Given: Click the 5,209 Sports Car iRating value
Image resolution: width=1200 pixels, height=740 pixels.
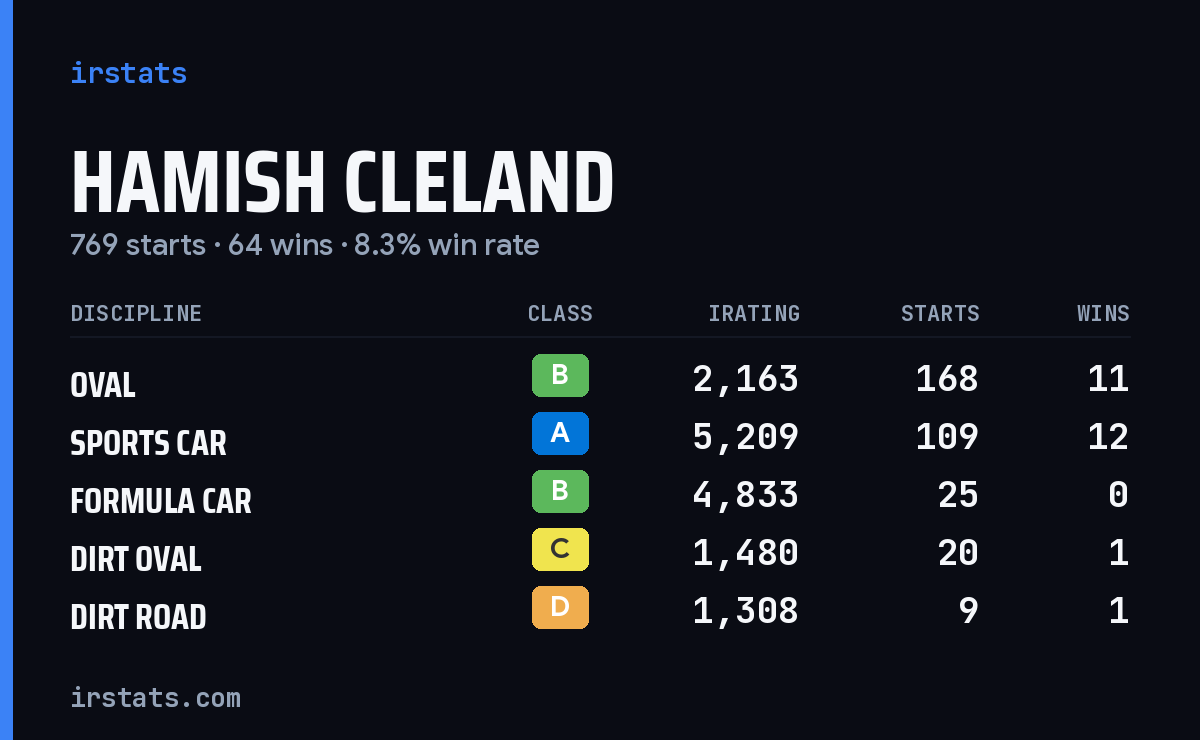Looking at the screenshot, I should click(746, 437).
